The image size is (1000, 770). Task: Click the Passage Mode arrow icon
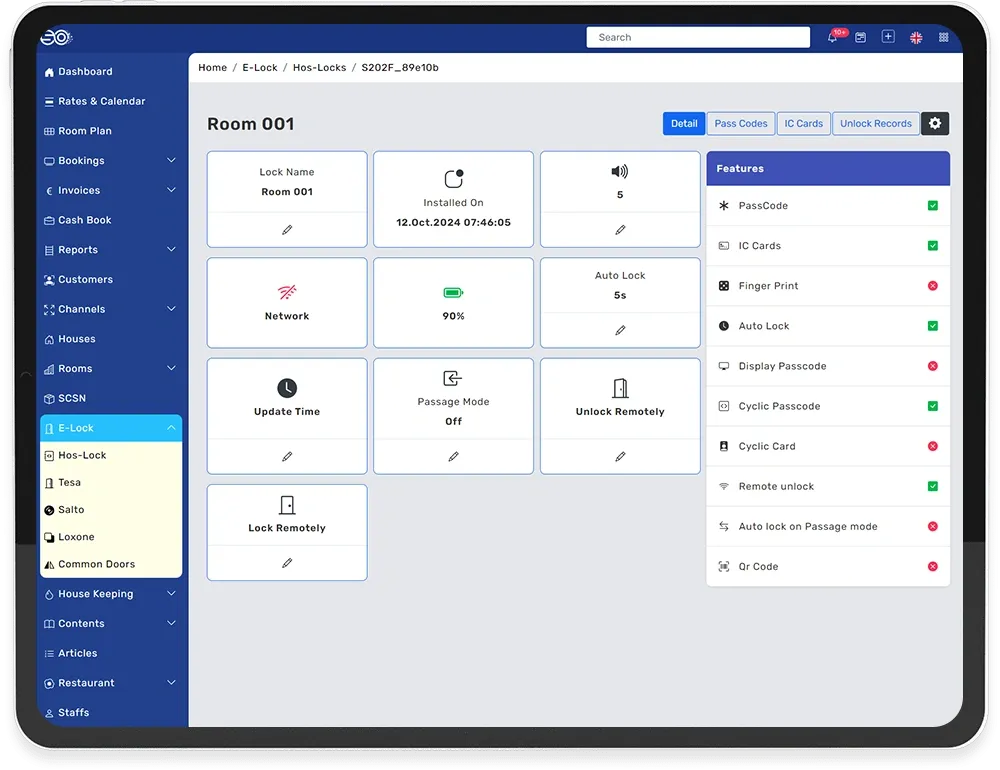[452, 378]
